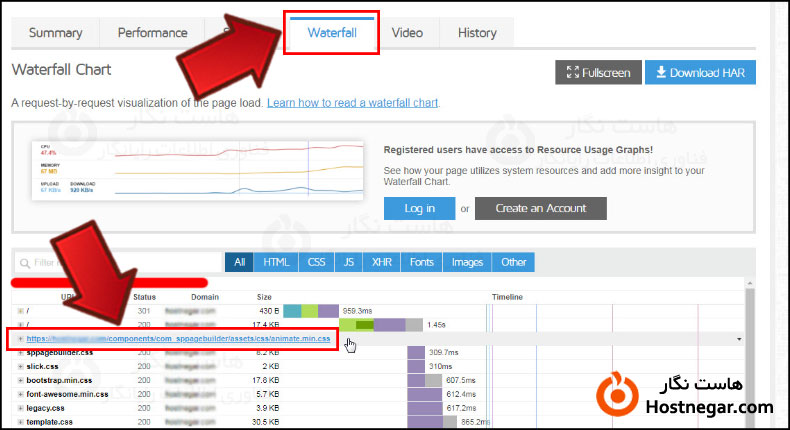790x430 pixels.
Task: Click the Size column header
Action: coord(264,297)
